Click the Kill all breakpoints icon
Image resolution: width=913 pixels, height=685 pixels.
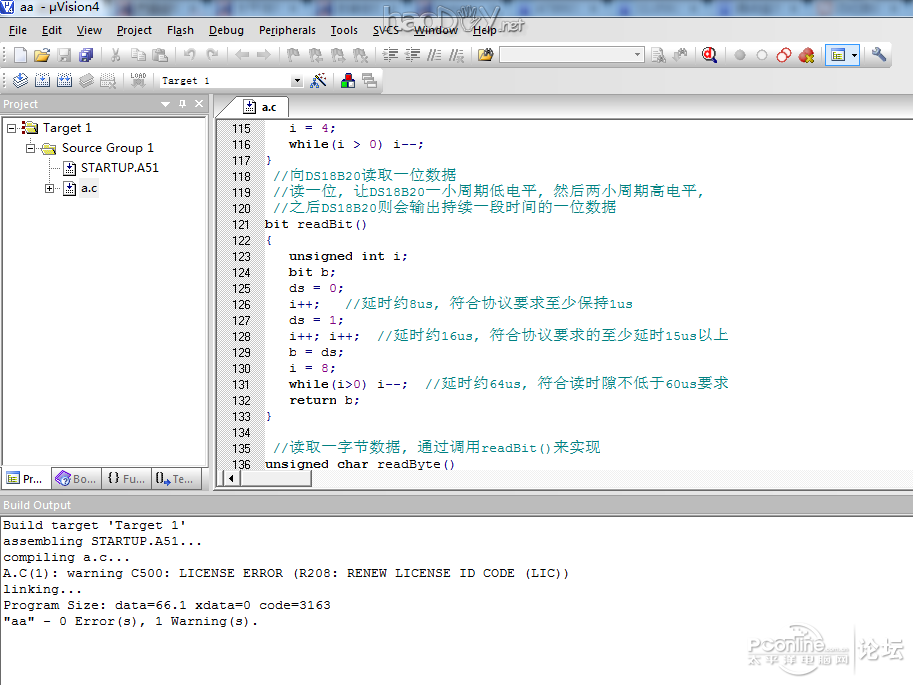806,55
